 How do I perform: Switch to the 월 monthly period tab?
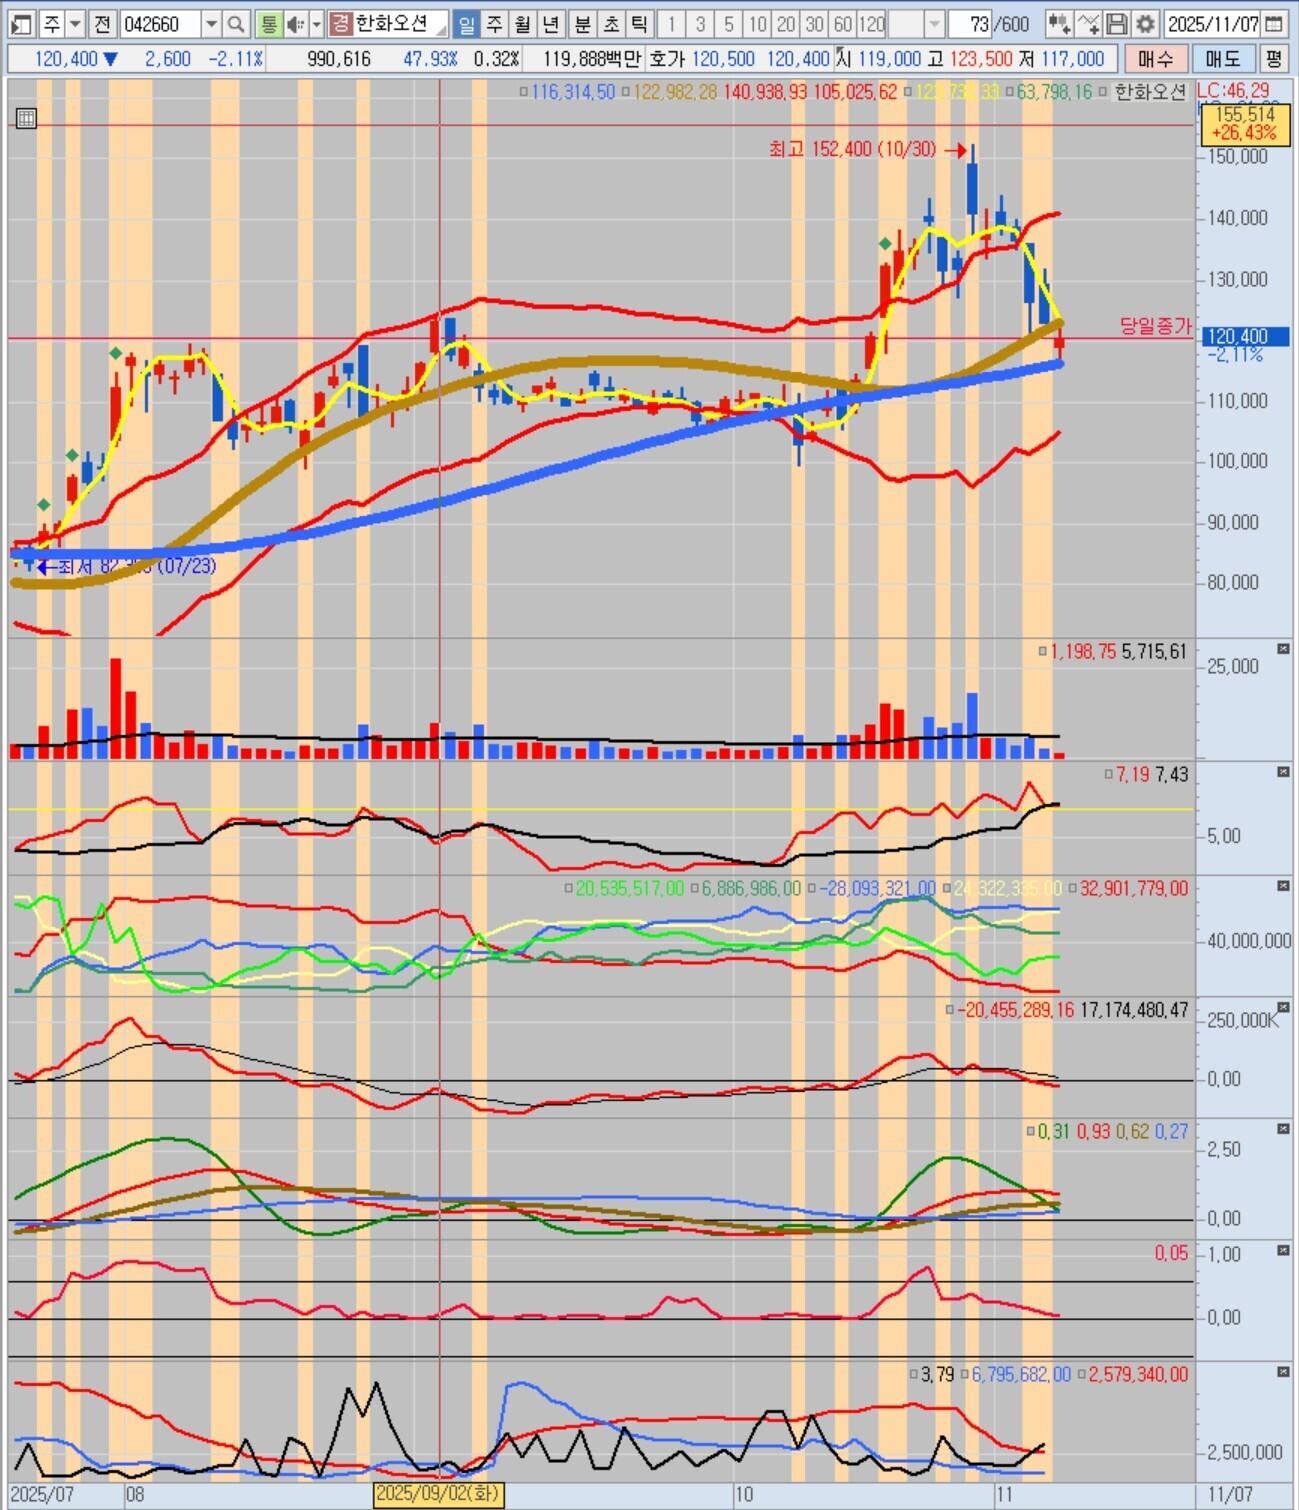[x=523, y=24]
